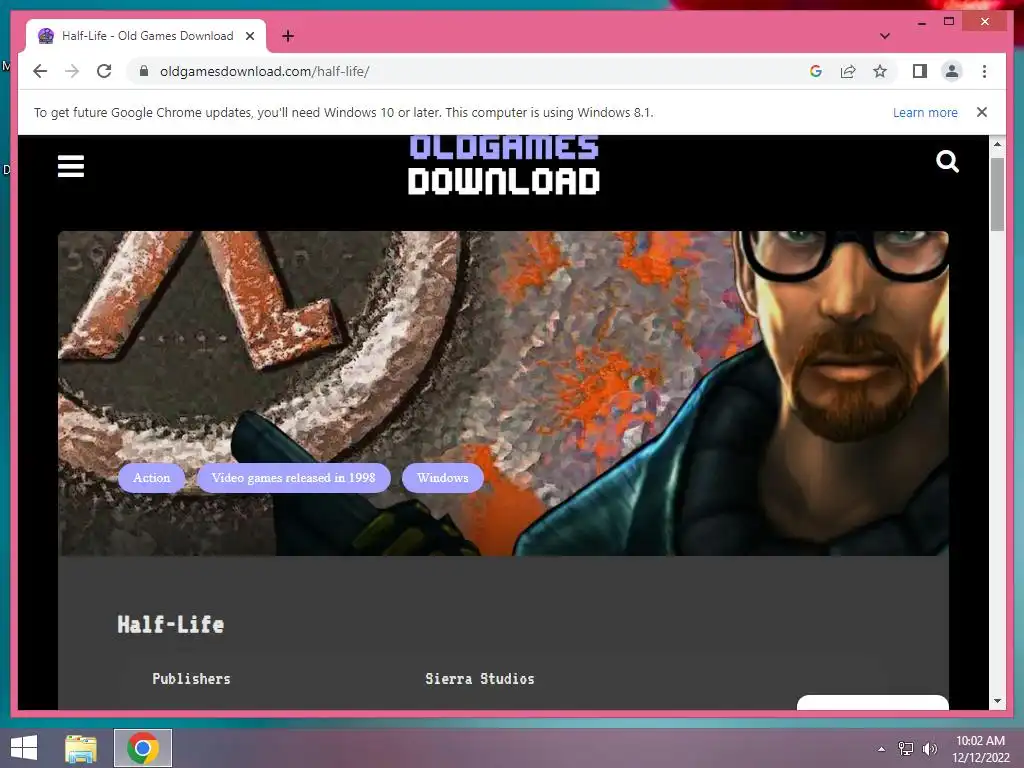Click the scrollbar up arrow
Screen dimensions: 1024x768
(997, 144)
